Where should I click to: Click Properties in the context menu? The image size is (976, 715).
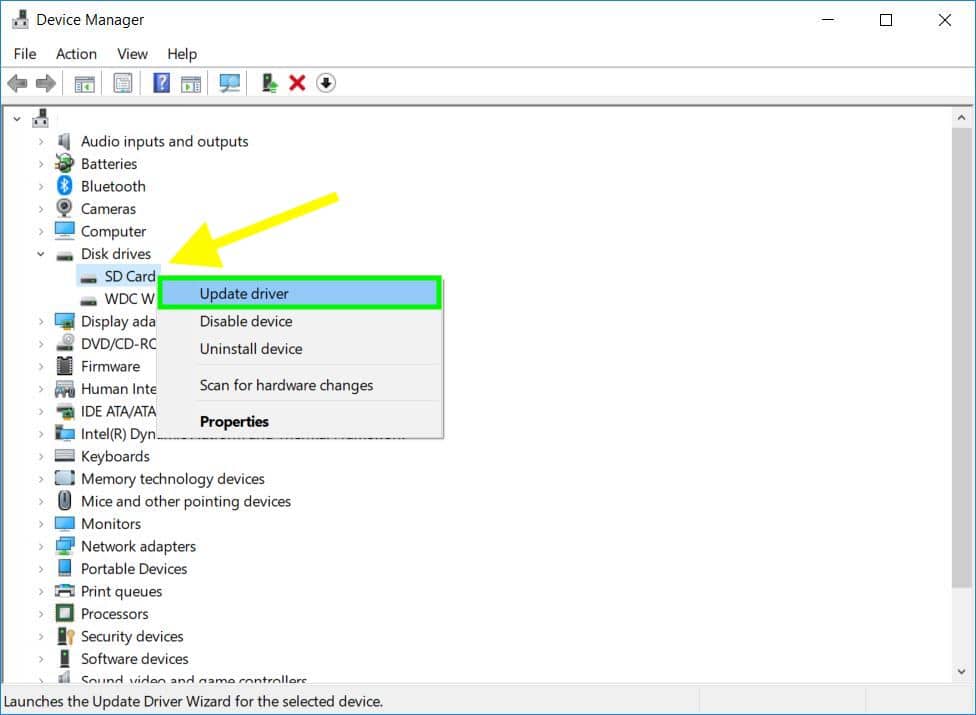[x=234, y=421]
